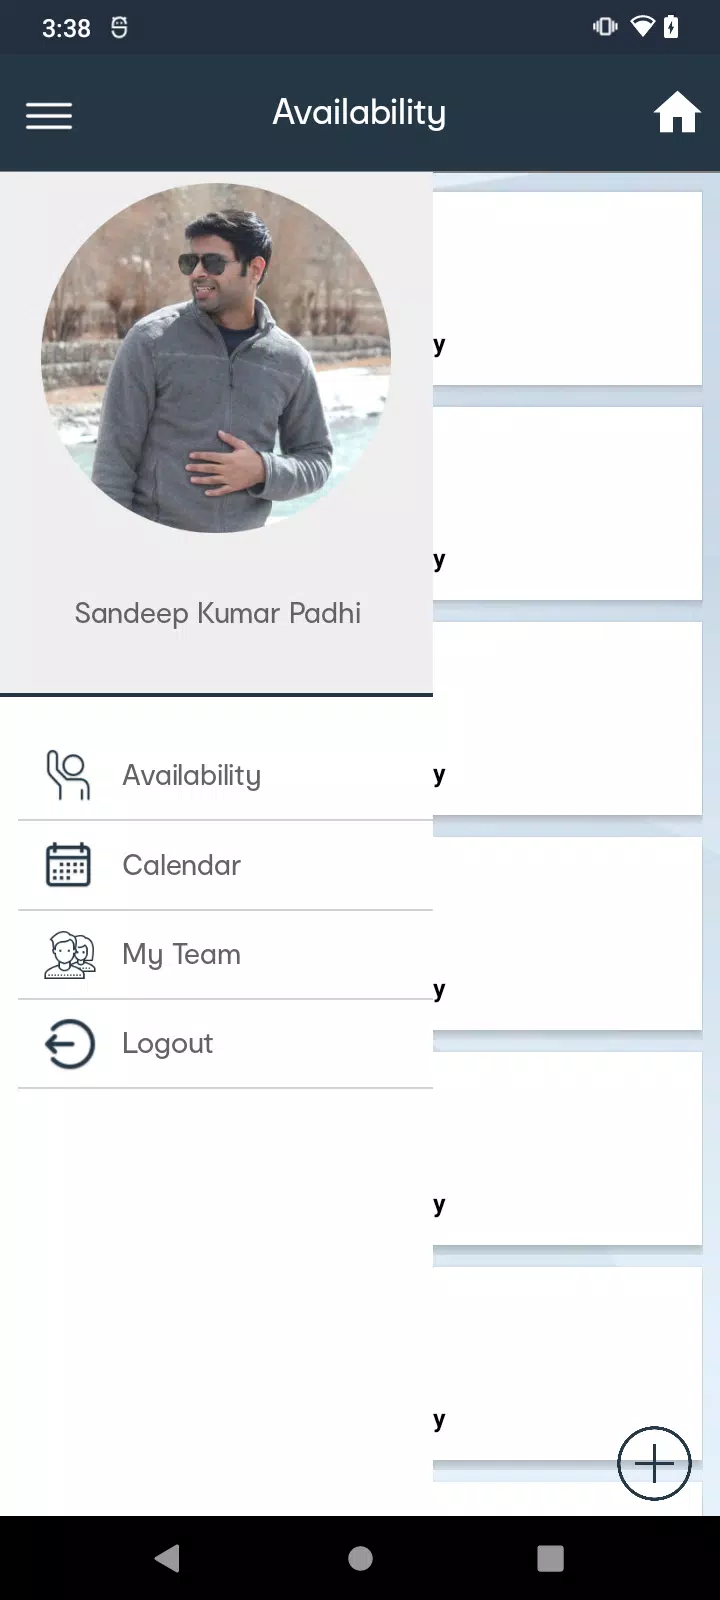Image resolution: width=720 pixels, height=1600 pixels.
Task: Go to home via house icon
Action: click(677, 112)
